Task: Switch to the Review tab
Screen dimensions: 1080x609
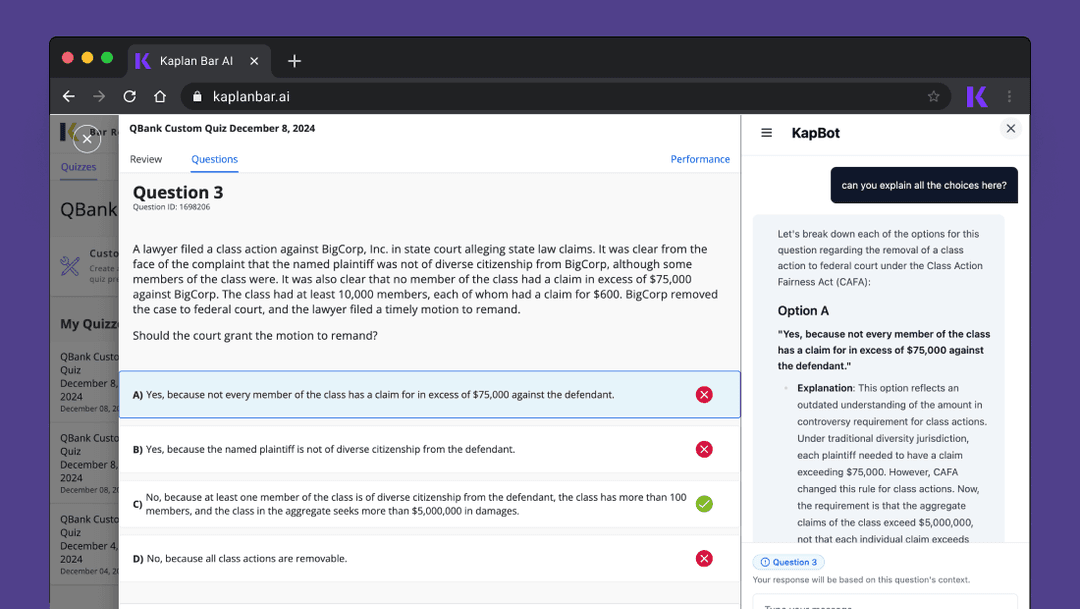Action: (x=146, y=159)
